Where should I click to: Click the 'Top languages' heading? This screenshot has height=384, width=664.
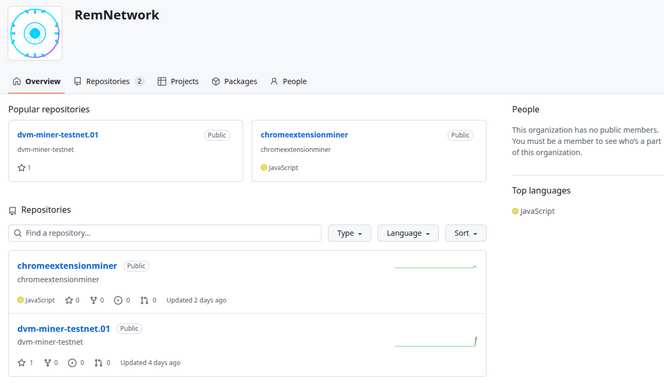pyautogui.click(x=541, y=191)
